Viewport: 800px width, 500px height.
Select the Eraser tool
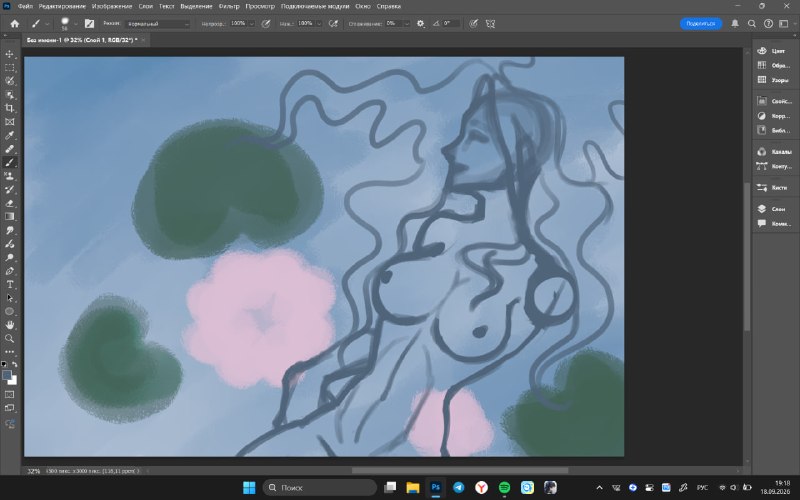(x=10, y=203)
